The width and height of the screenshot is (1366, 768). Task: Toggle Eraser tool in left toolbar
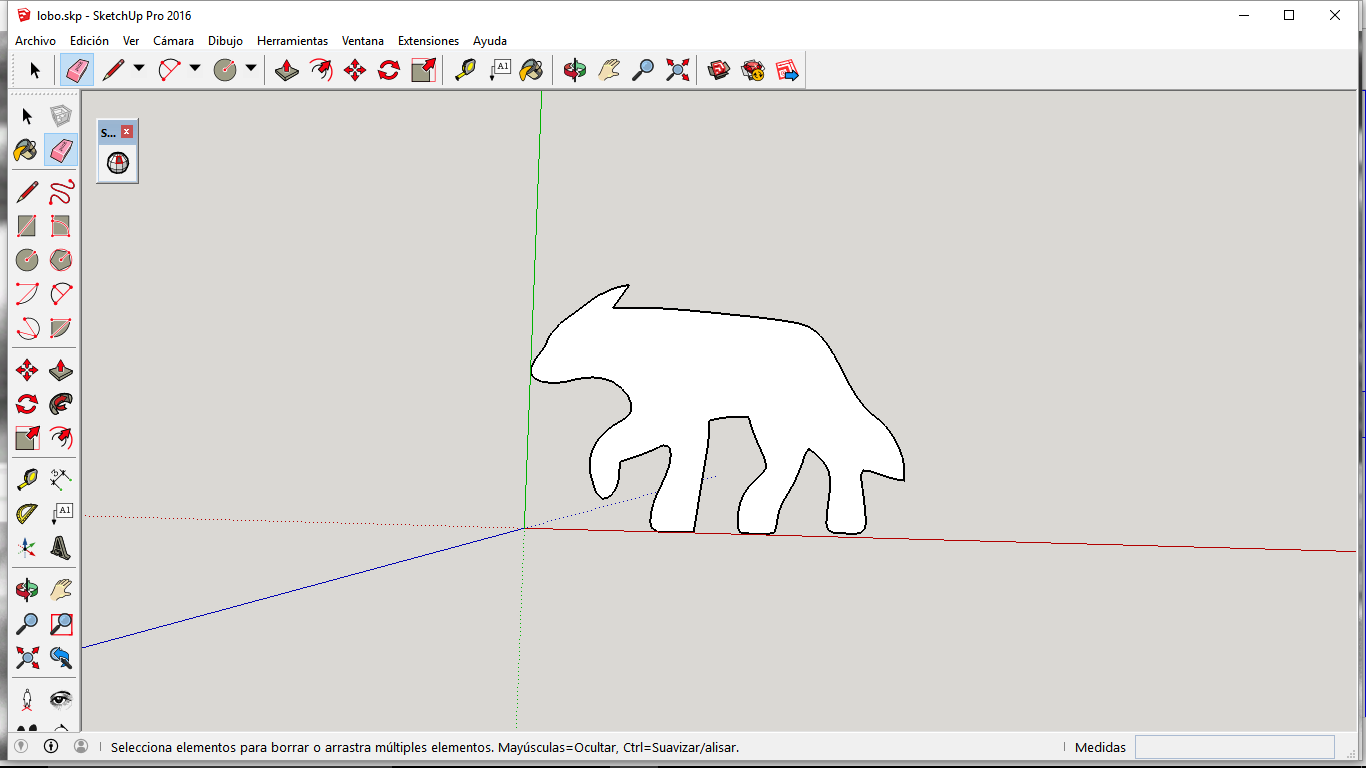click(x=61, y=151)
